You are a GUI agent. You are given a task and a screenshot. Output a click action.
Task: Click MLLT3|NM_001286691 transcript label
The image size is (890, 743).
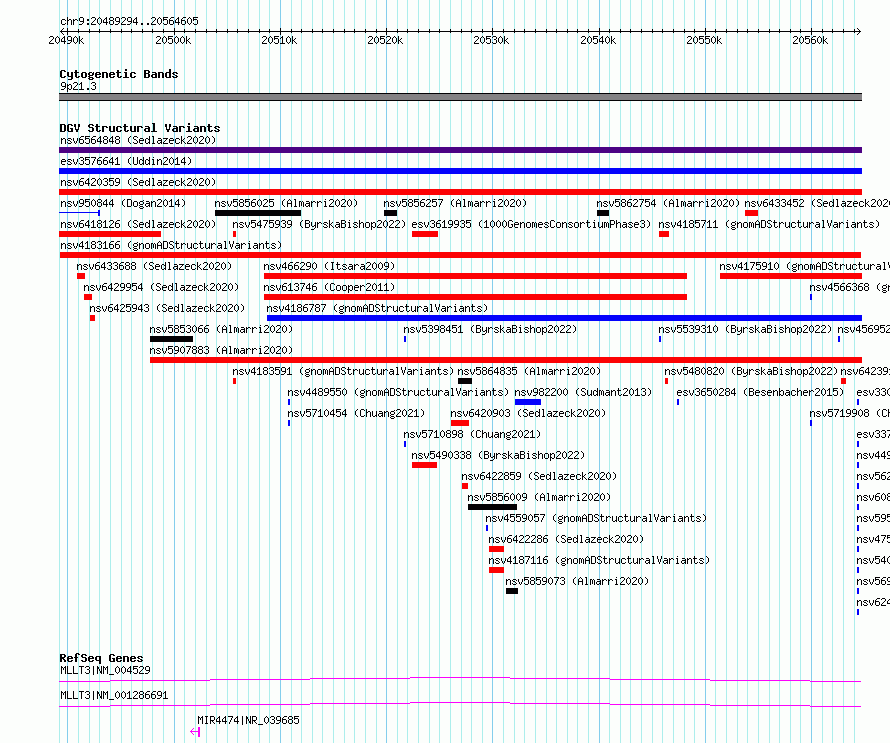114,695
